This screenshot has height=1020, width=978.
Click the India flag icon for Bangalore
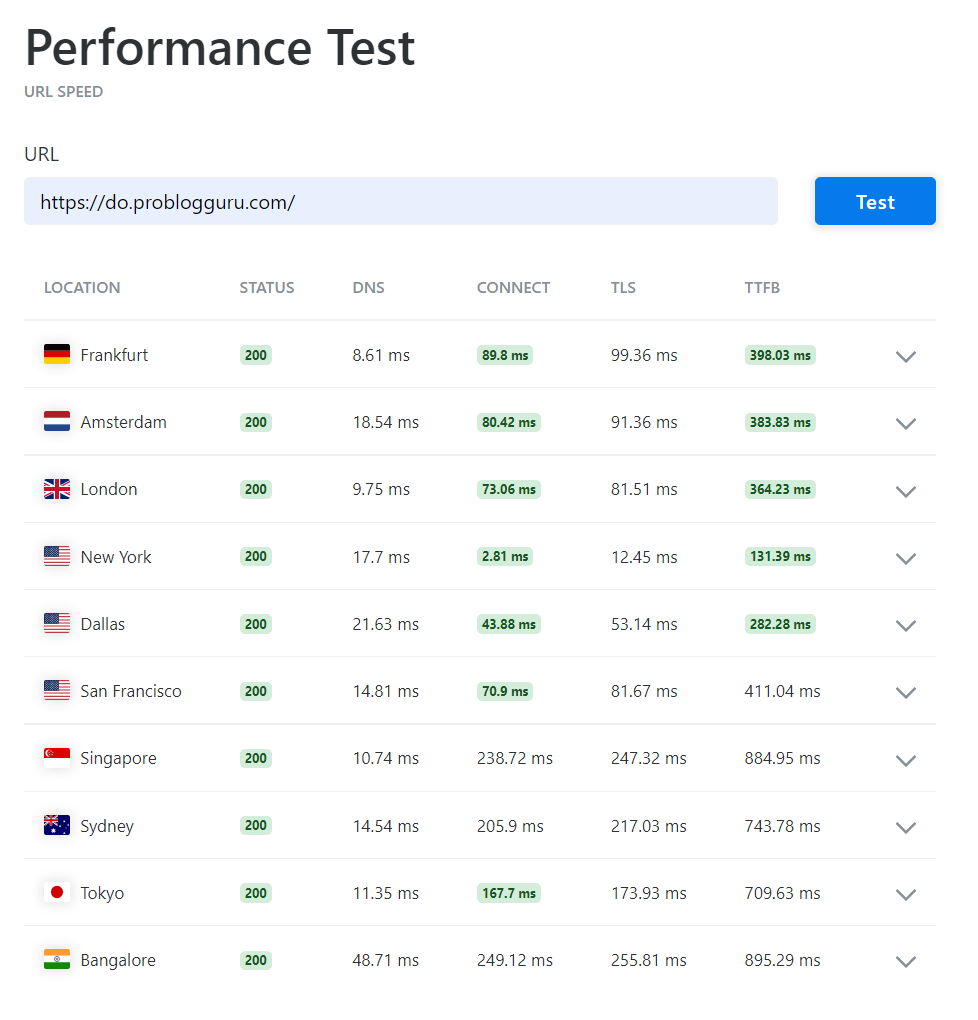pyautogui.click(x=57, y=960)
